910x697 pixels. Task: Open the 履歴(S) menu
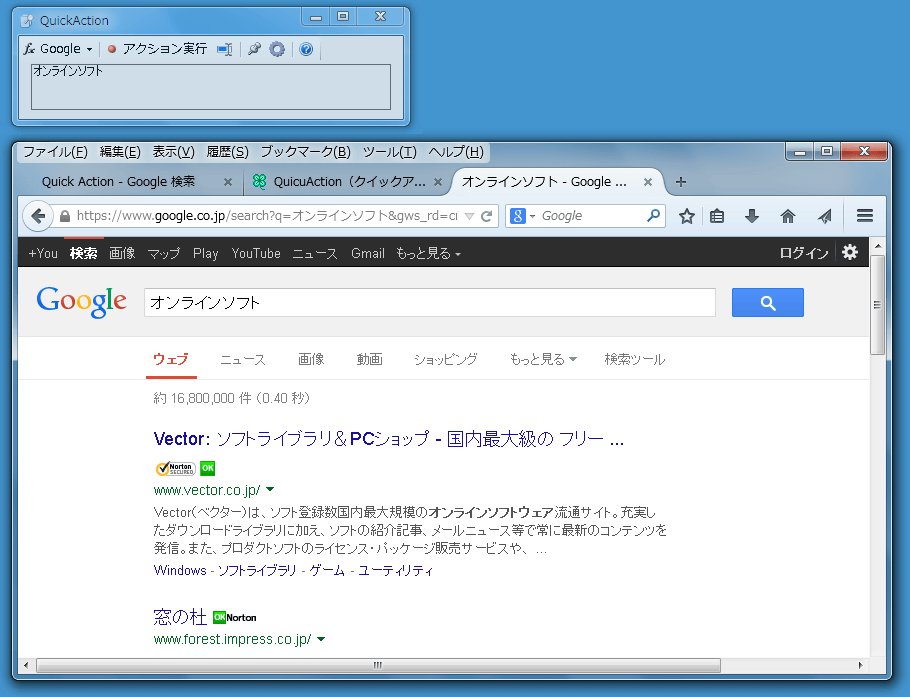click(228, 152)
